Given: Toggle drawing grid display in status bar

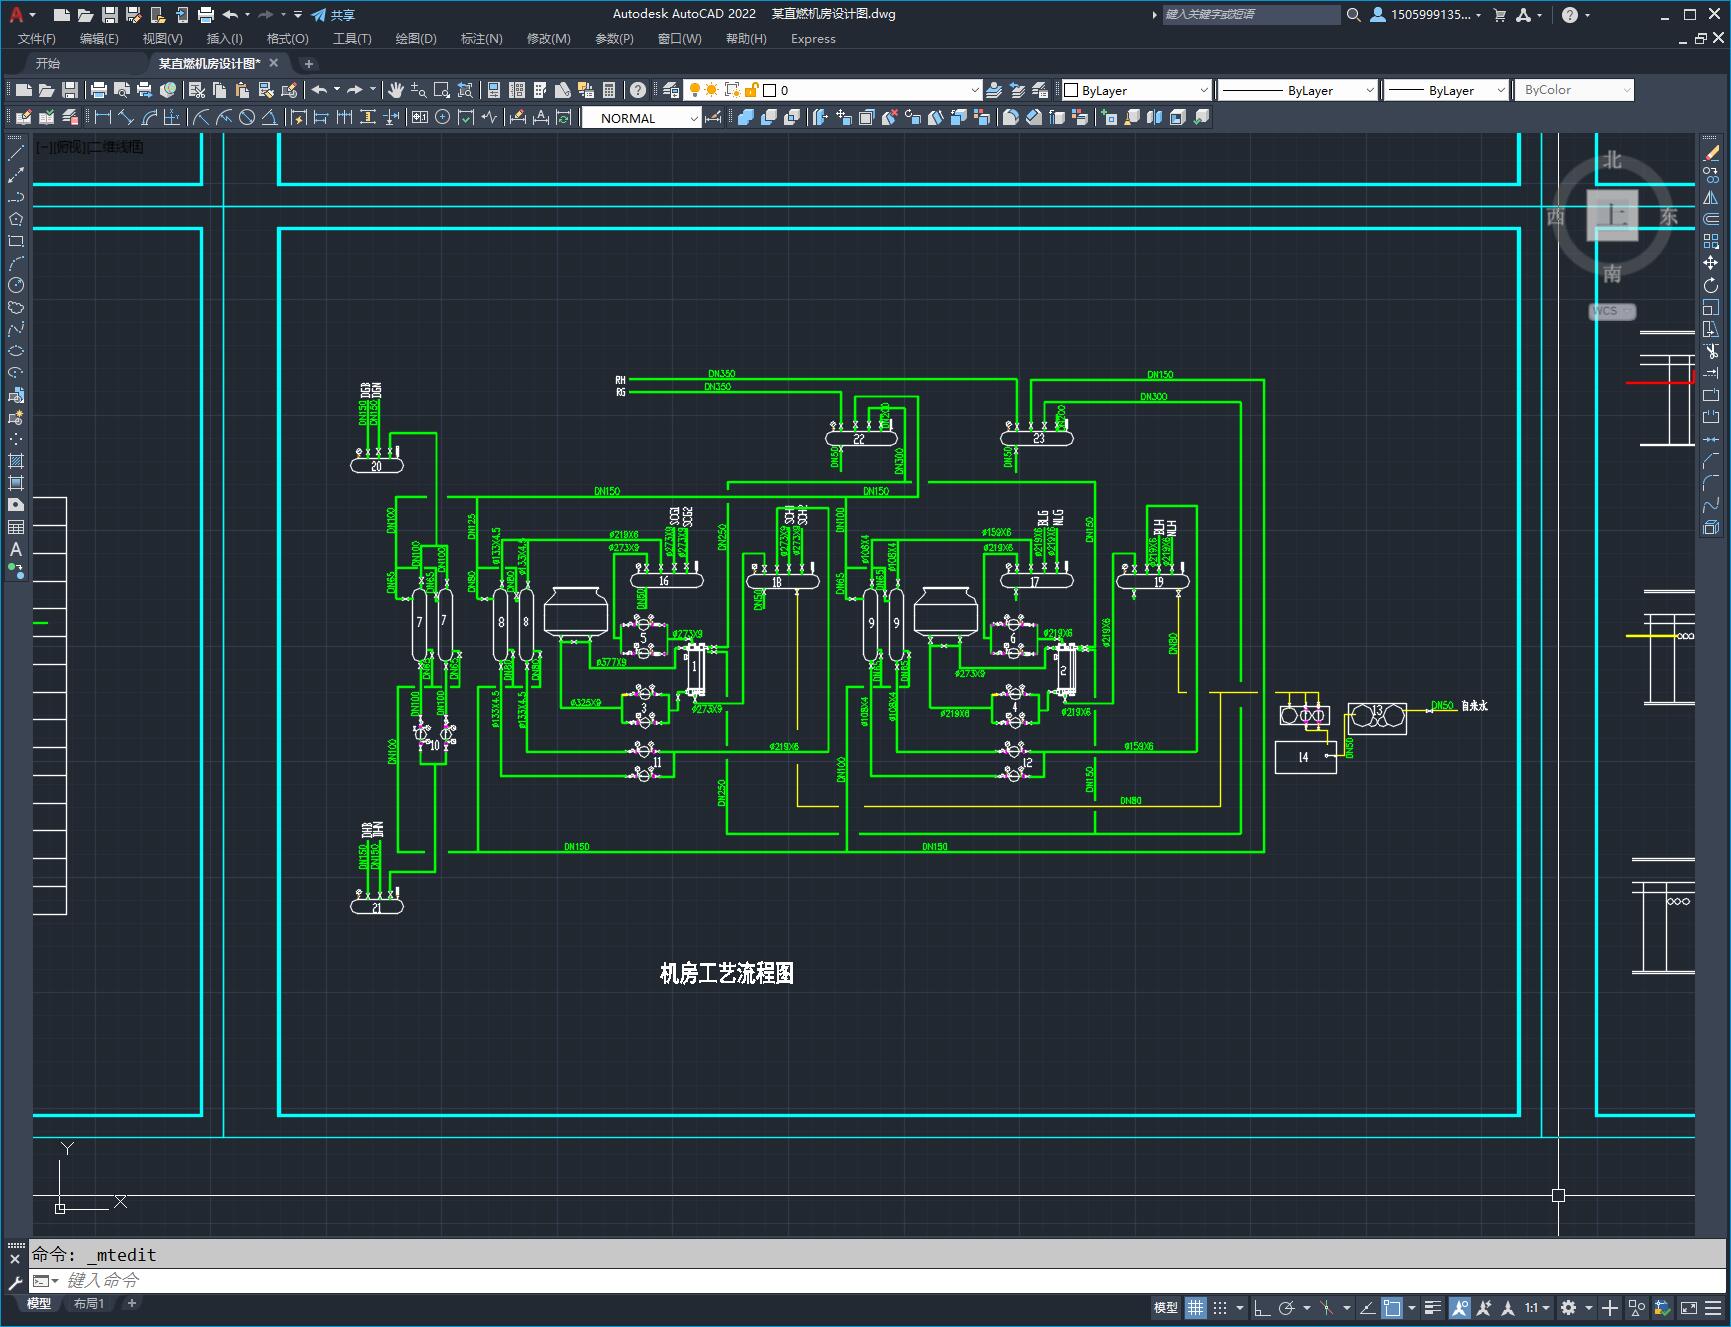Looking at the screenshot, I should [x=1196, y=1307].
